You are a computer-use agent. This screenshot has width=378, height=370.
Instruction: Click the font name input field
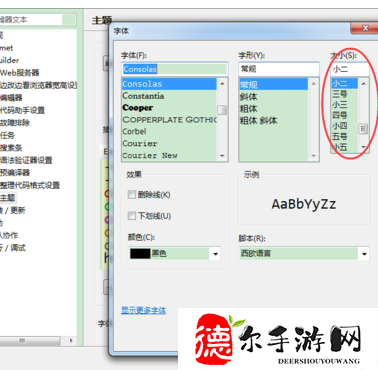pos(175,69)
